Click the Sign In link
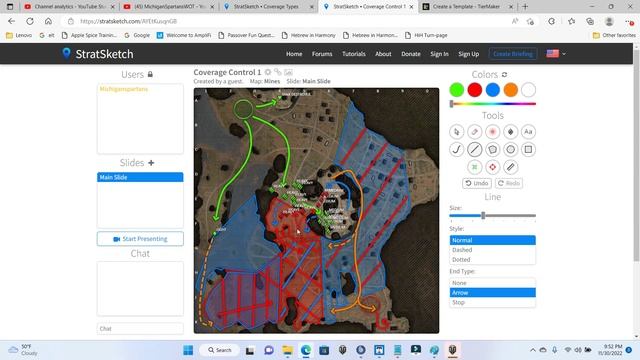The image size is (640, 360). [x=439, y=54]
